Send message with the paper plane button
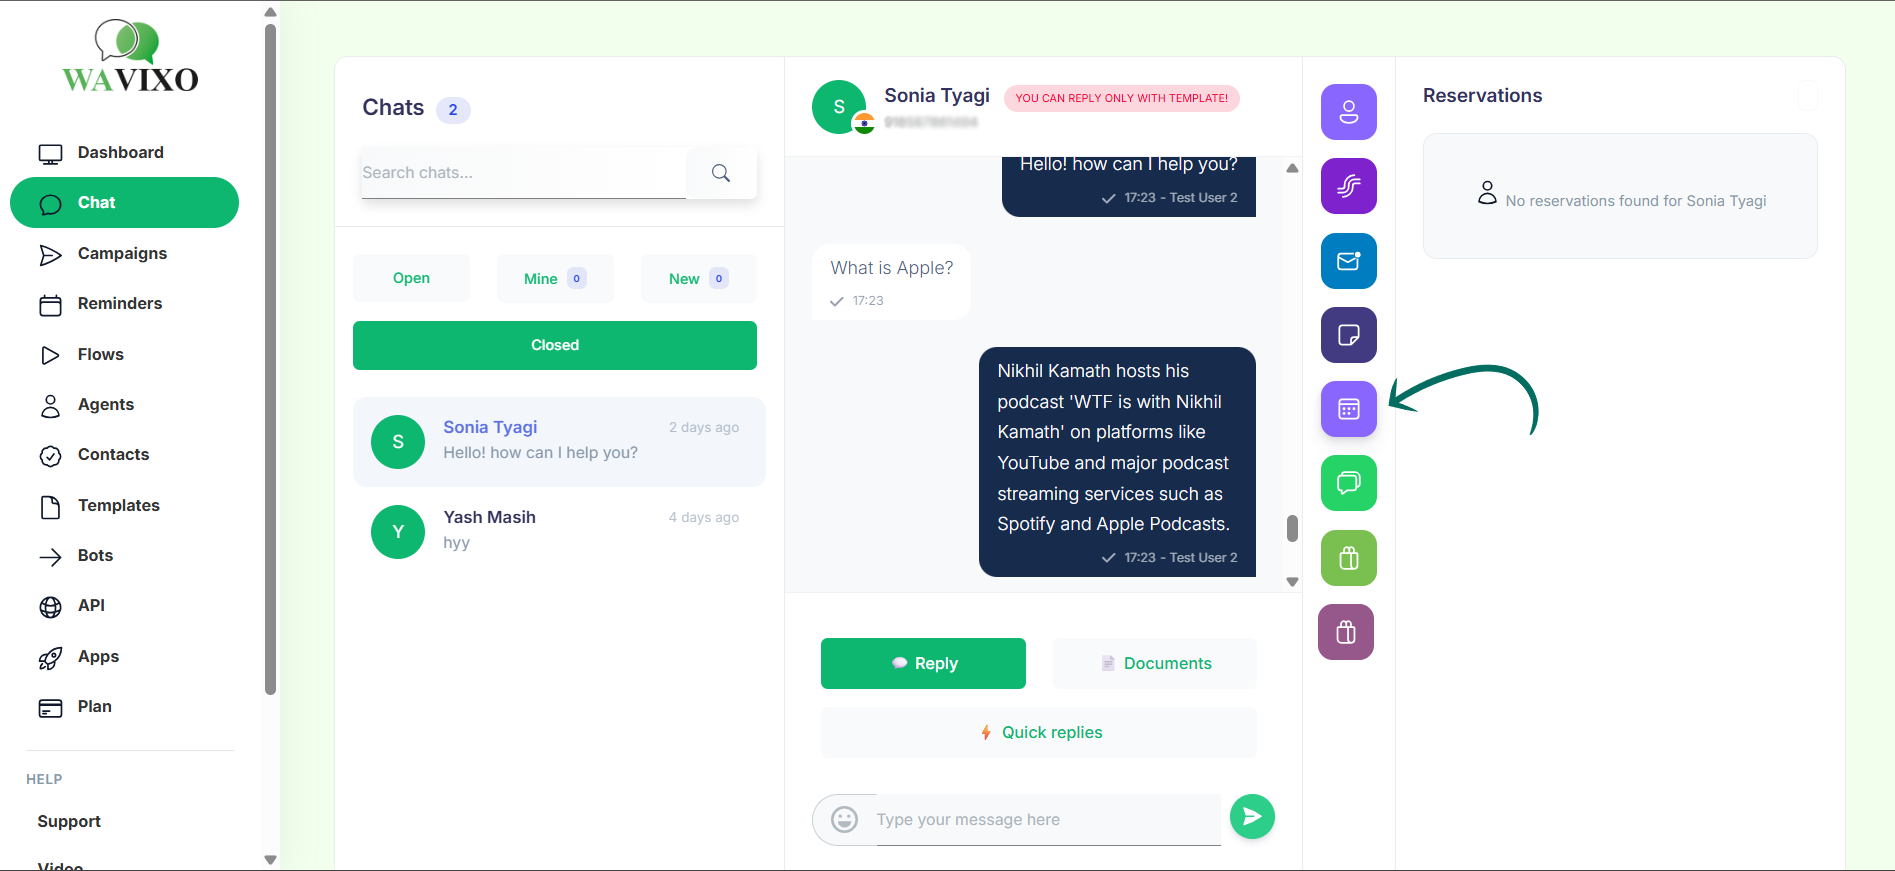This screenshot has height=871, width=1895. (1252, 817)
